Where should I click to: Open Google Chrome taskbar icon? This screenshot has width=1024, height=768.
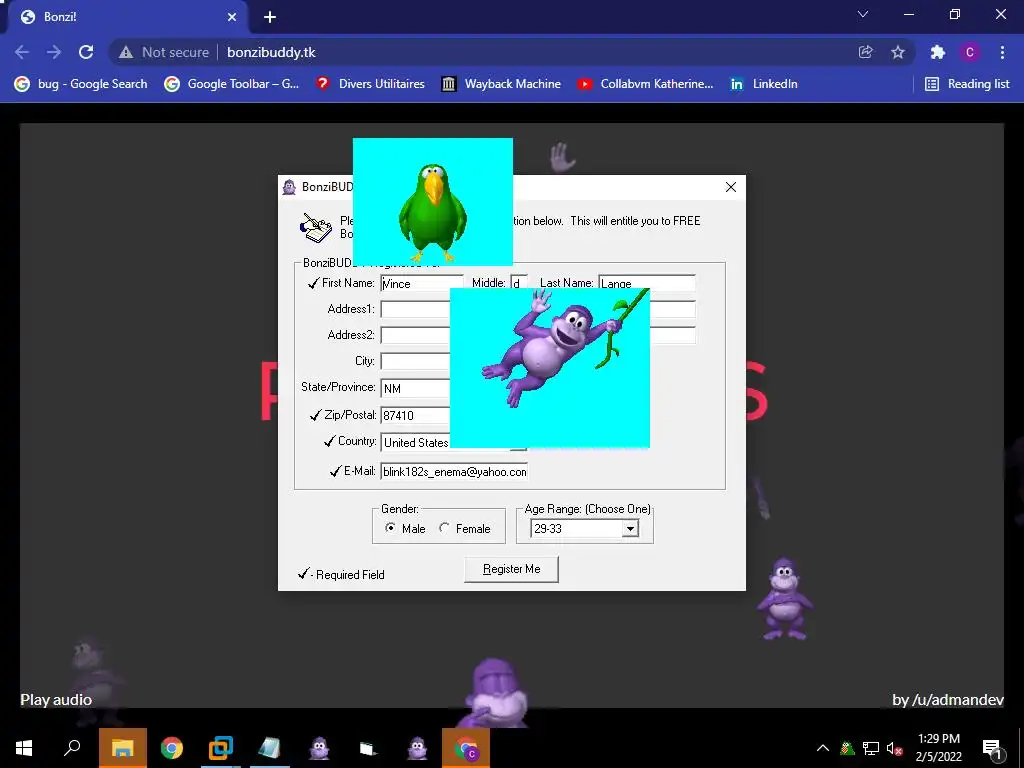[172, 748]
